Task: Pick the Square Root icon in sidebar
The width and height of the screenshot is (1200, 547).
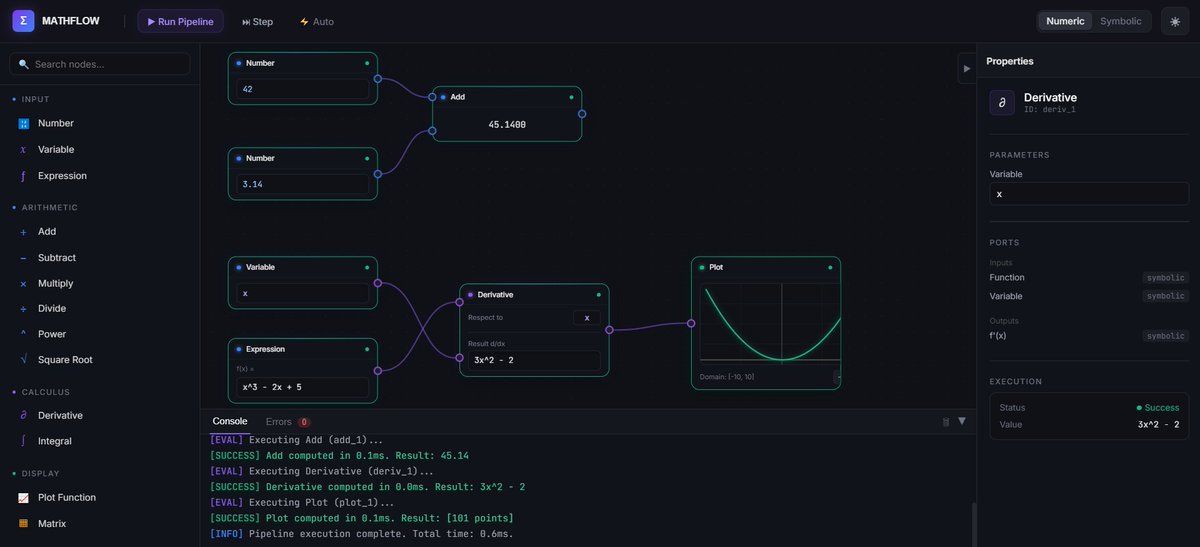Action: [x=24, y=360]
